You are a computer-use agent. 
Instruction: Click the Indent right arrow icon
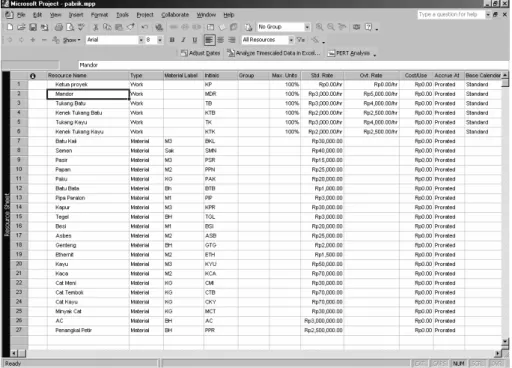(x=21, y=40)
